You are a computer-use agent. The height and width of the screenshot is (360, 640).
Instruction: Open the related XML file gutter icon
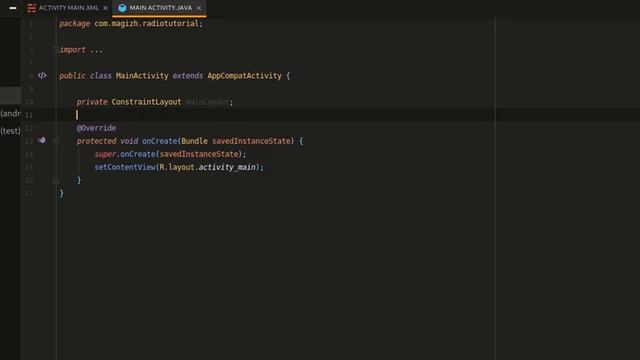42,76
